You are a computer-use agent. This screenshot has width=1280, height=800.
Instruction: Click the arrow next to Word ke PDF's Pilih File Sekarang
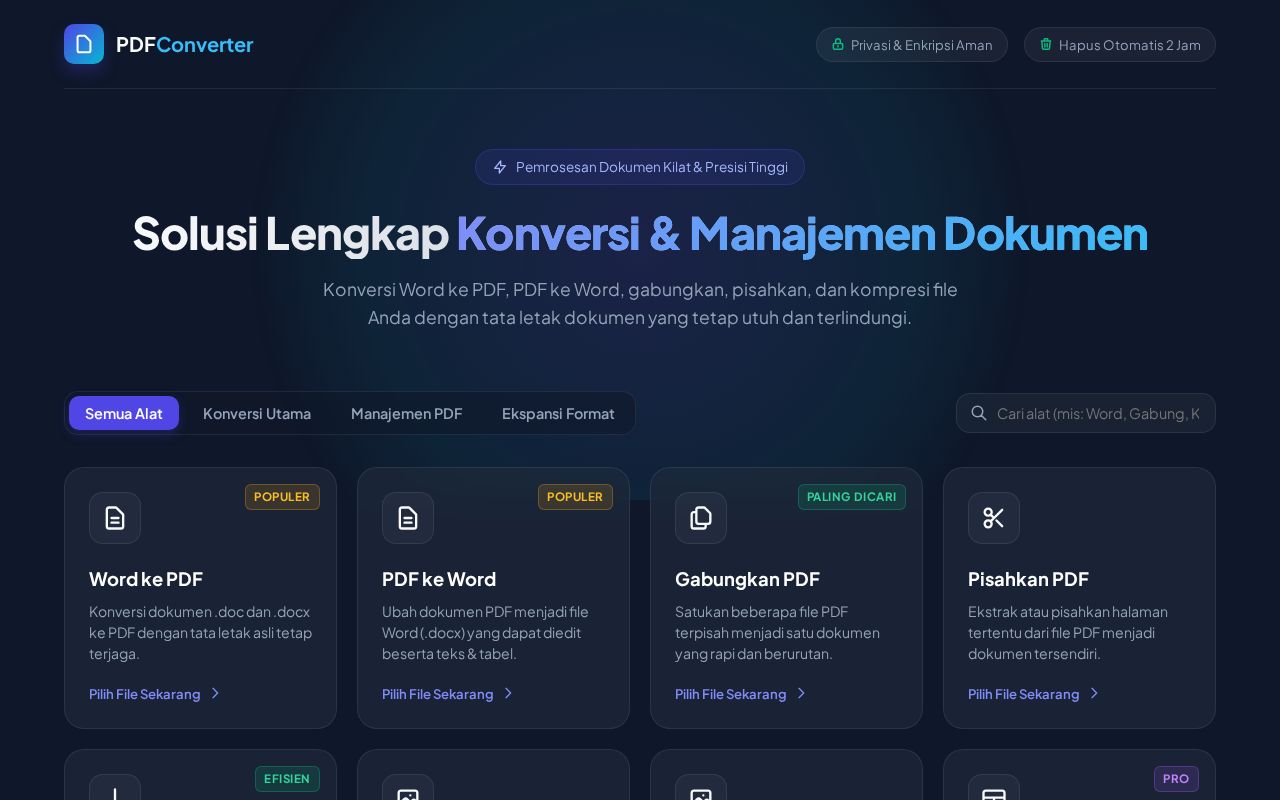215,693
